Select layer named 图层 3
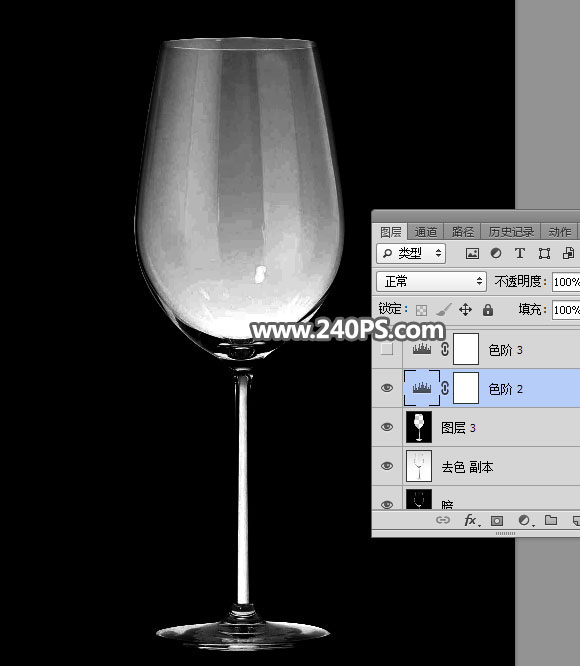The width and height of the screenshot is (580, 666). (459, 428)
